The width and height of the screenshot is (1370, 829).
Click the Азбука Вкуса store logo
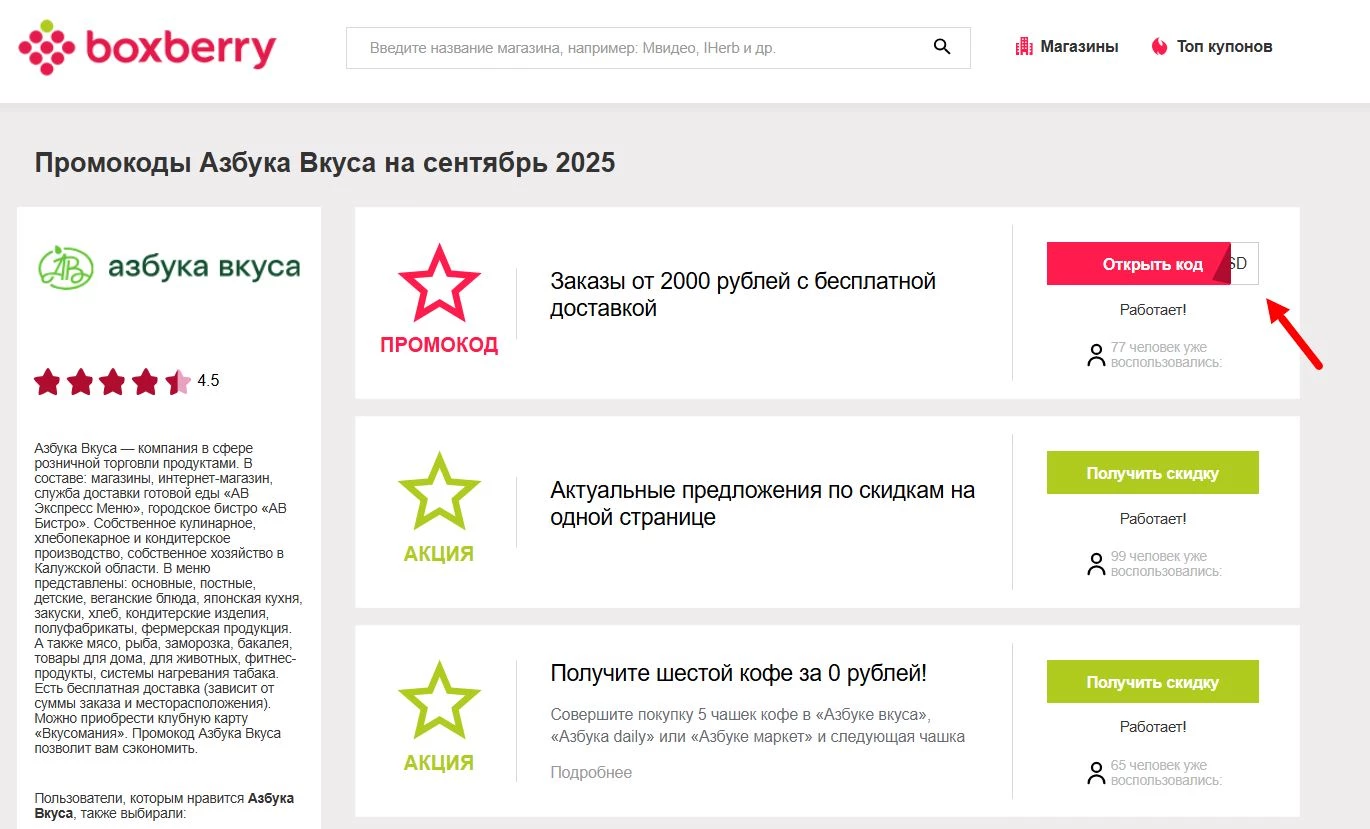point(168,267)
